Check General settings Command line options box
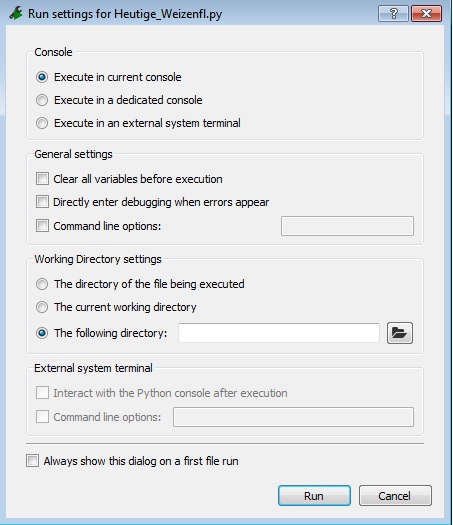The image size is (453, 525). pos(42,226)
